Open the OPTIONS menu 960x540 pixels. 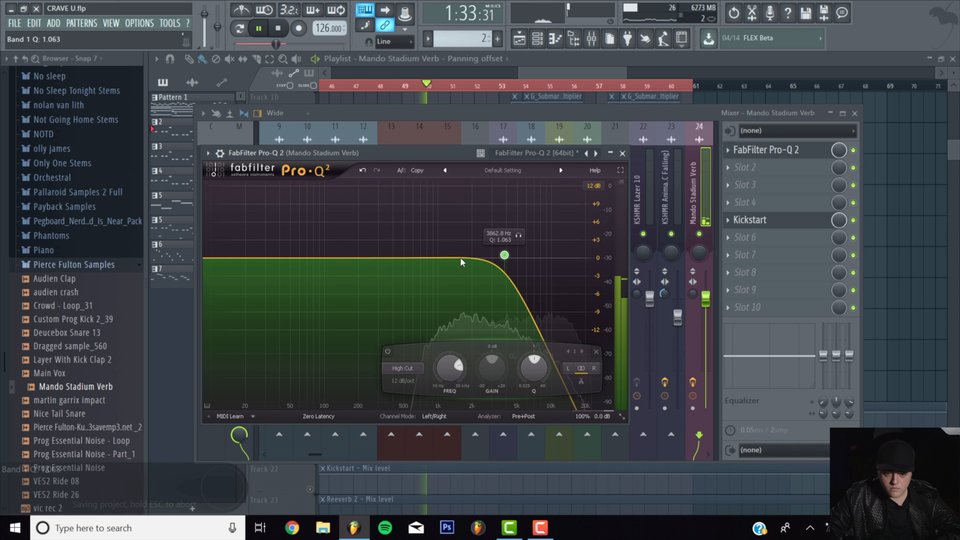coord(139,23)
